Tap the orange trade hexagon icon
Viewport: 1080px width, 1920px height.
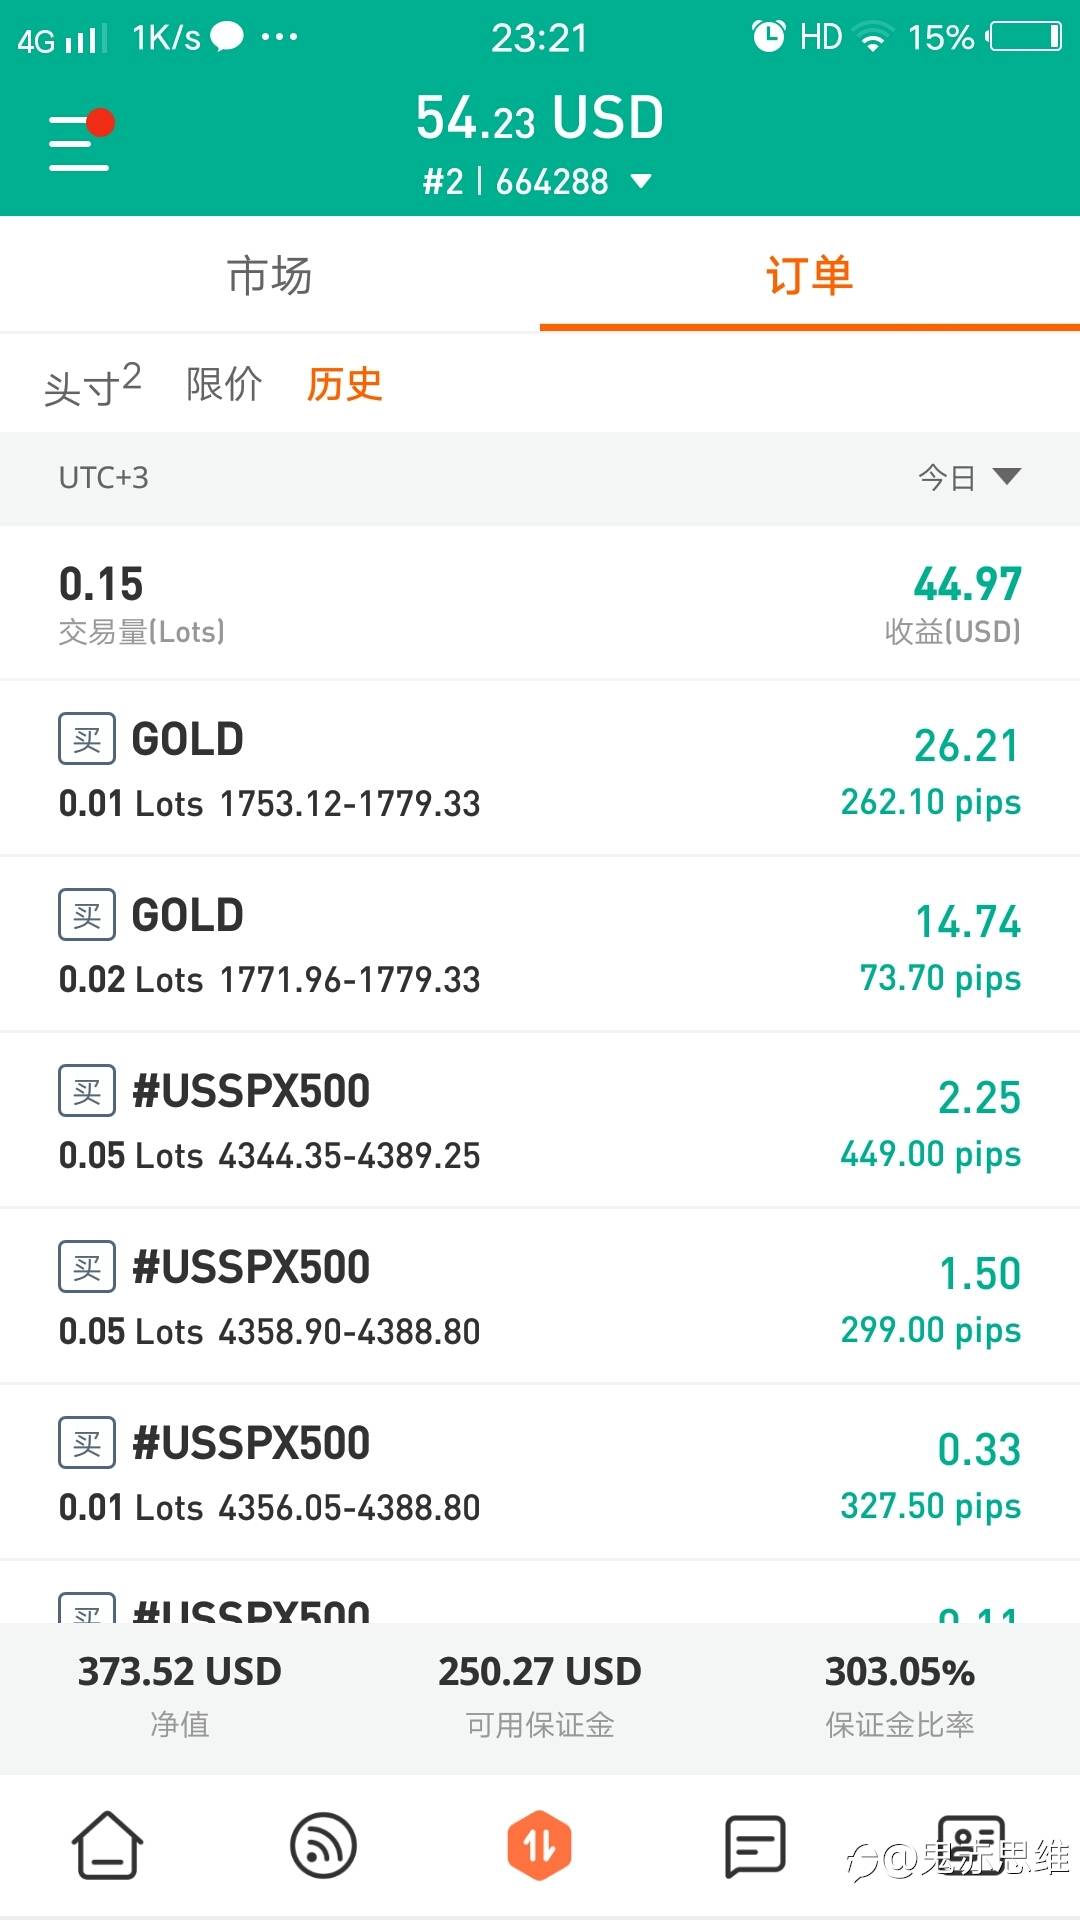click(x=539, y=1845)
